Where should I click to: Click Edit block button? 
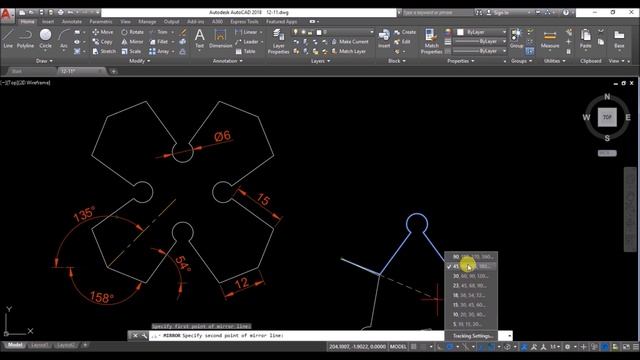click(402, 42)
